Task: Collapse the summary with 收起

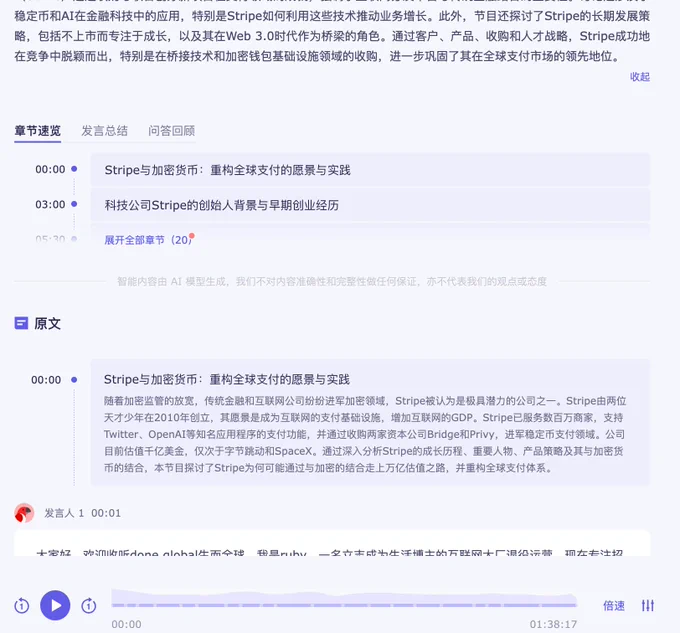Action: [x=640, y=77]
